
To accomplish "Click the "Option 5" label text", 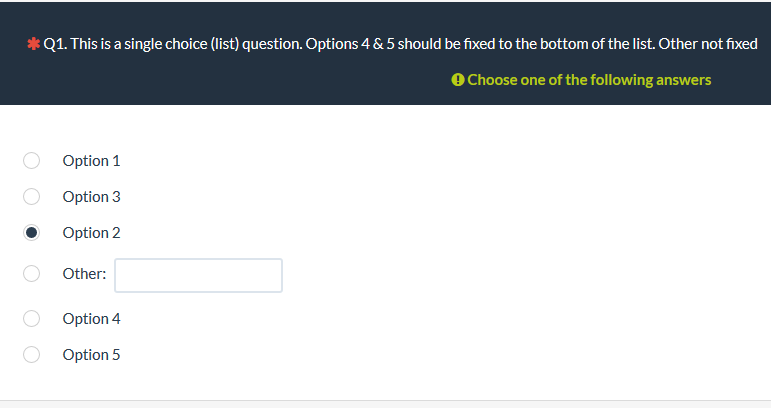I will pos(91,354).
